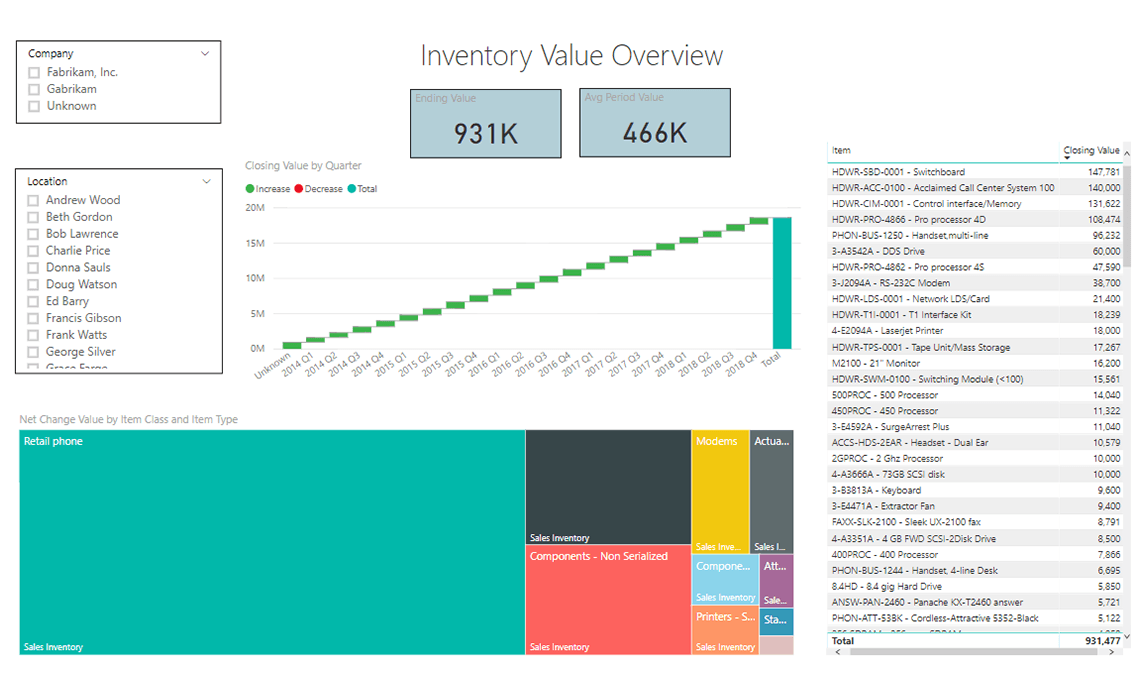
Task: Select row HDWR-SBD-0001 - Switchboard
Action: coord(976,172)
